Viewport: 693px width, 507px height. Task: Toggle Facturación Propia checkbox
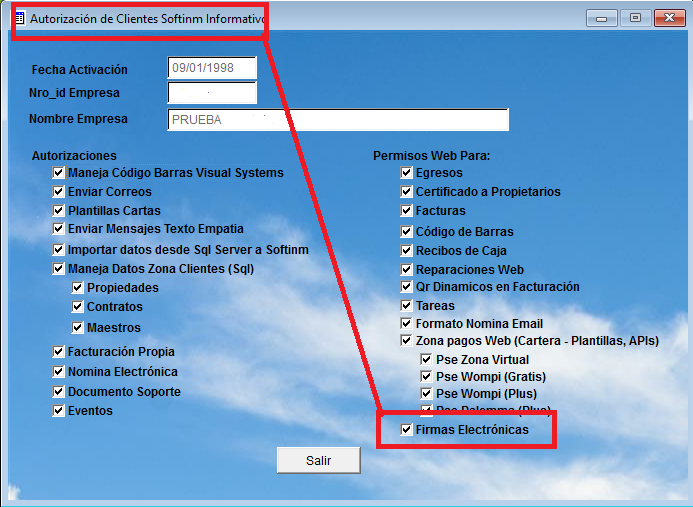pyautogui.click(x=58, y=351)
